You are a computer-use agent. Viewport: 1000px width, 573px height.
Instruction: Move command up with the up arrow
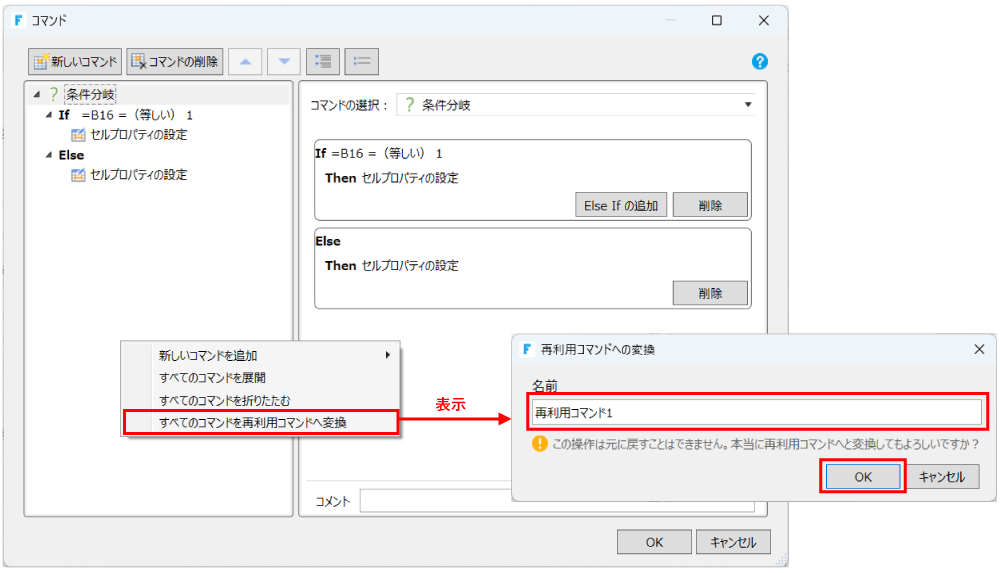[245, 62]
